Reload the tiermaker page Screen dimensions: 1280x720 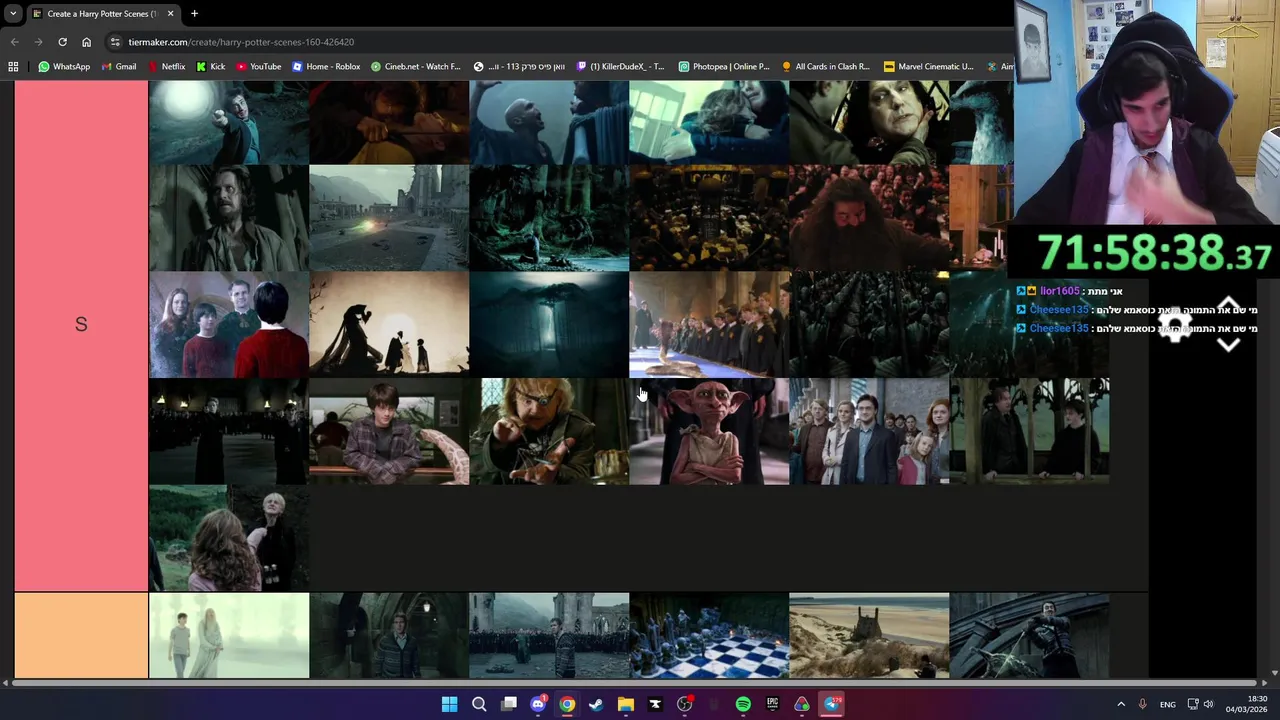tap(62, 42)
